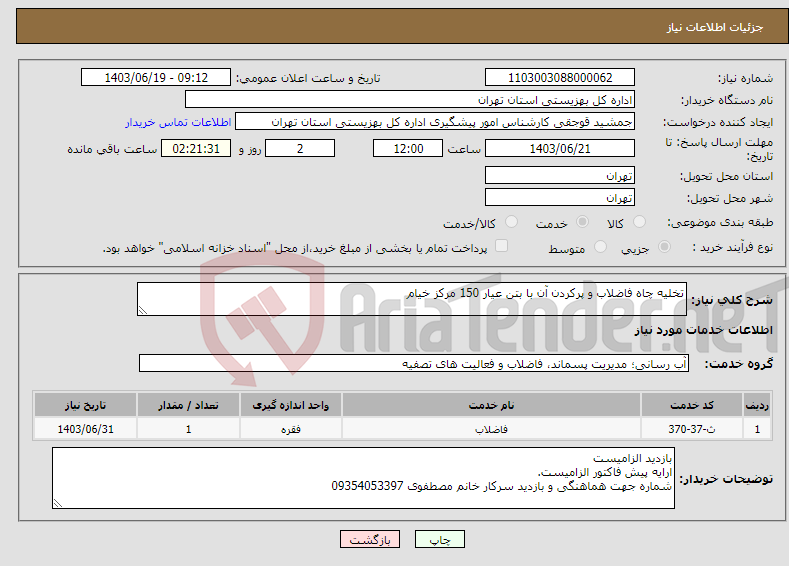Click the تاریخ نیاز column header
789x566 pixels.
86,405
